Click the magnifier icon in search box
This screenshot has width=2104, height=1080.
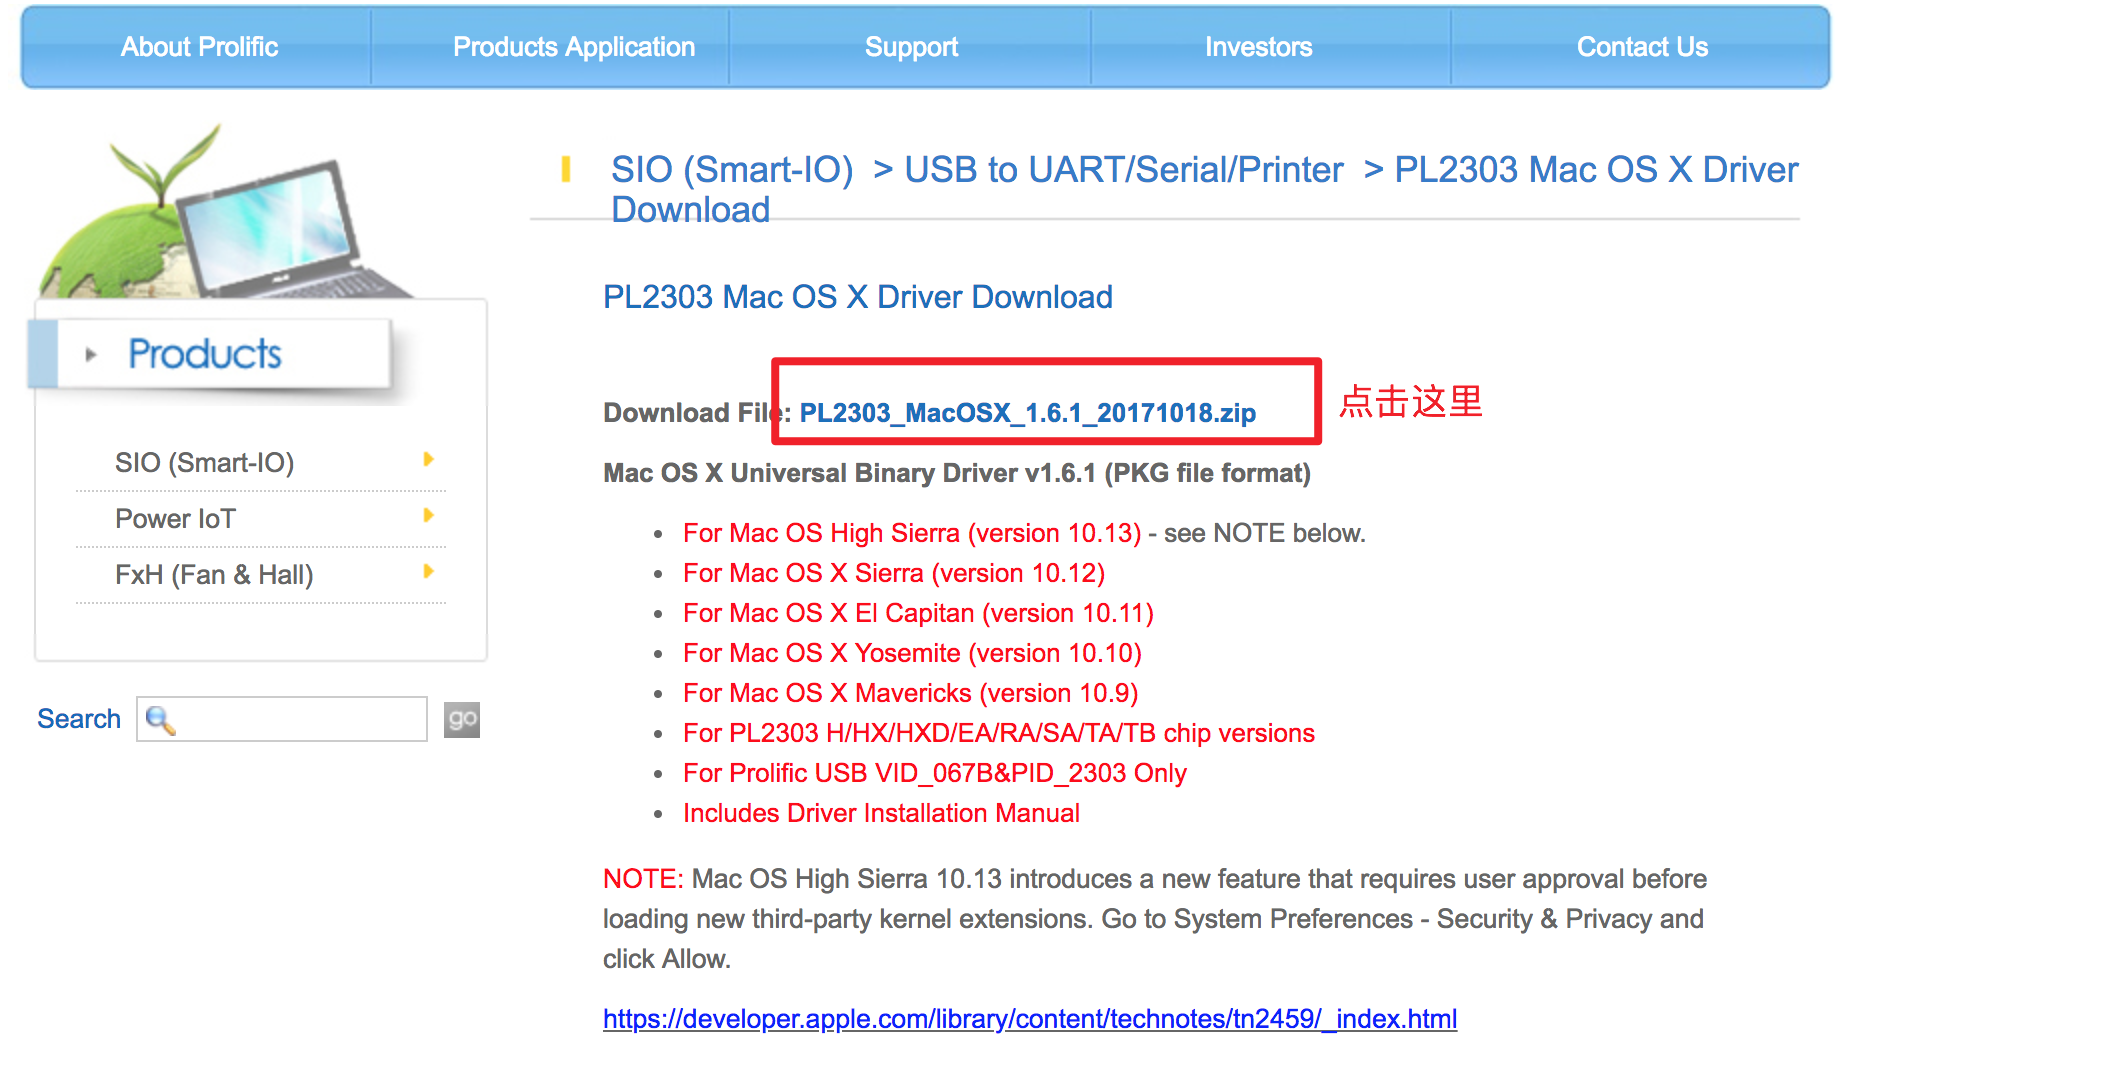click(160, 720)
